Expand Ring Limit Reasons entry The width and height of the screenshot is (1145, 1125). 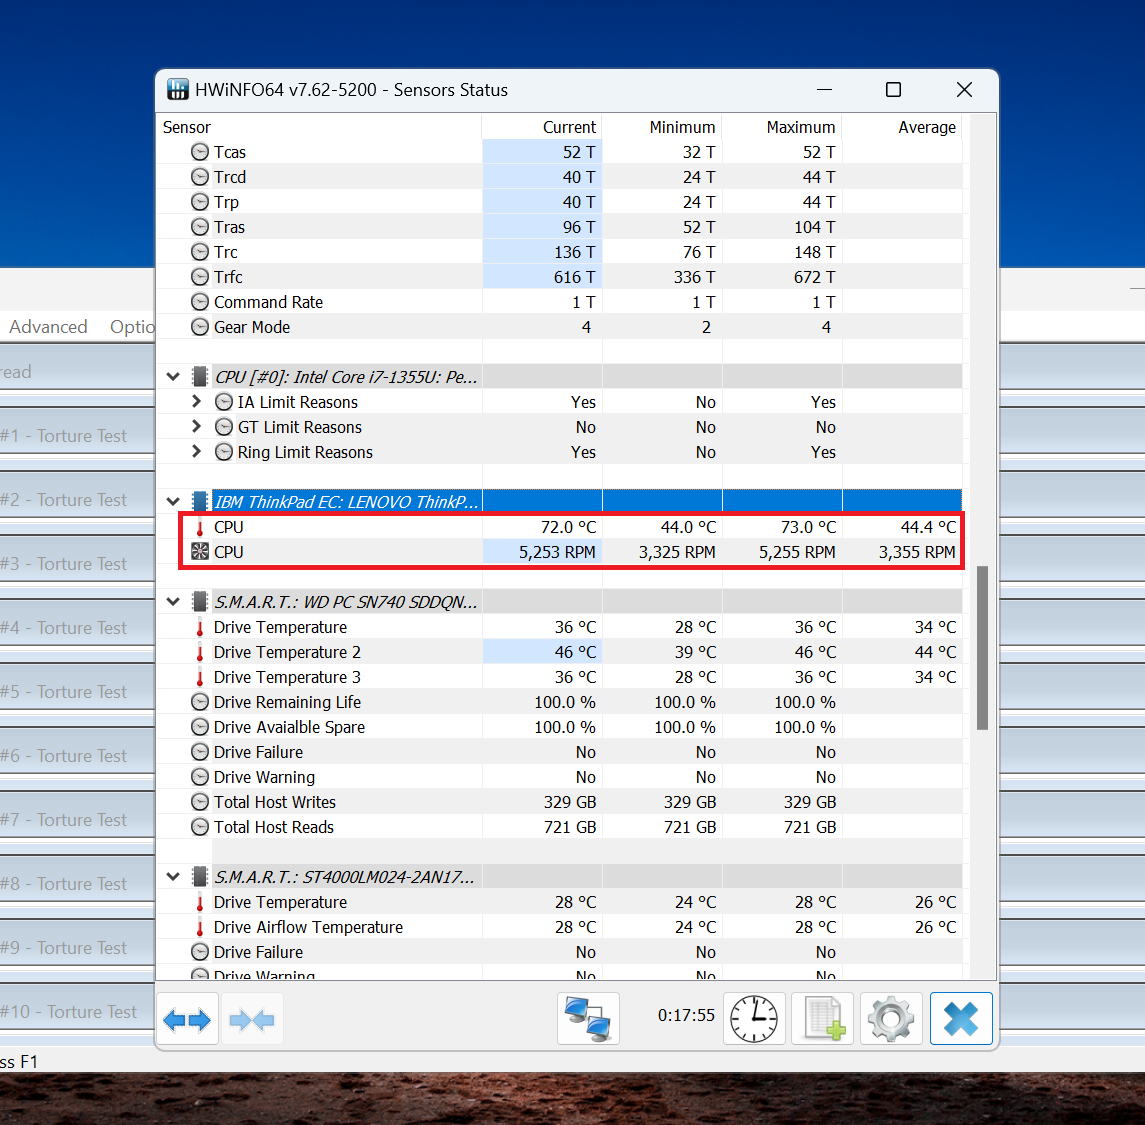point(196,452)
